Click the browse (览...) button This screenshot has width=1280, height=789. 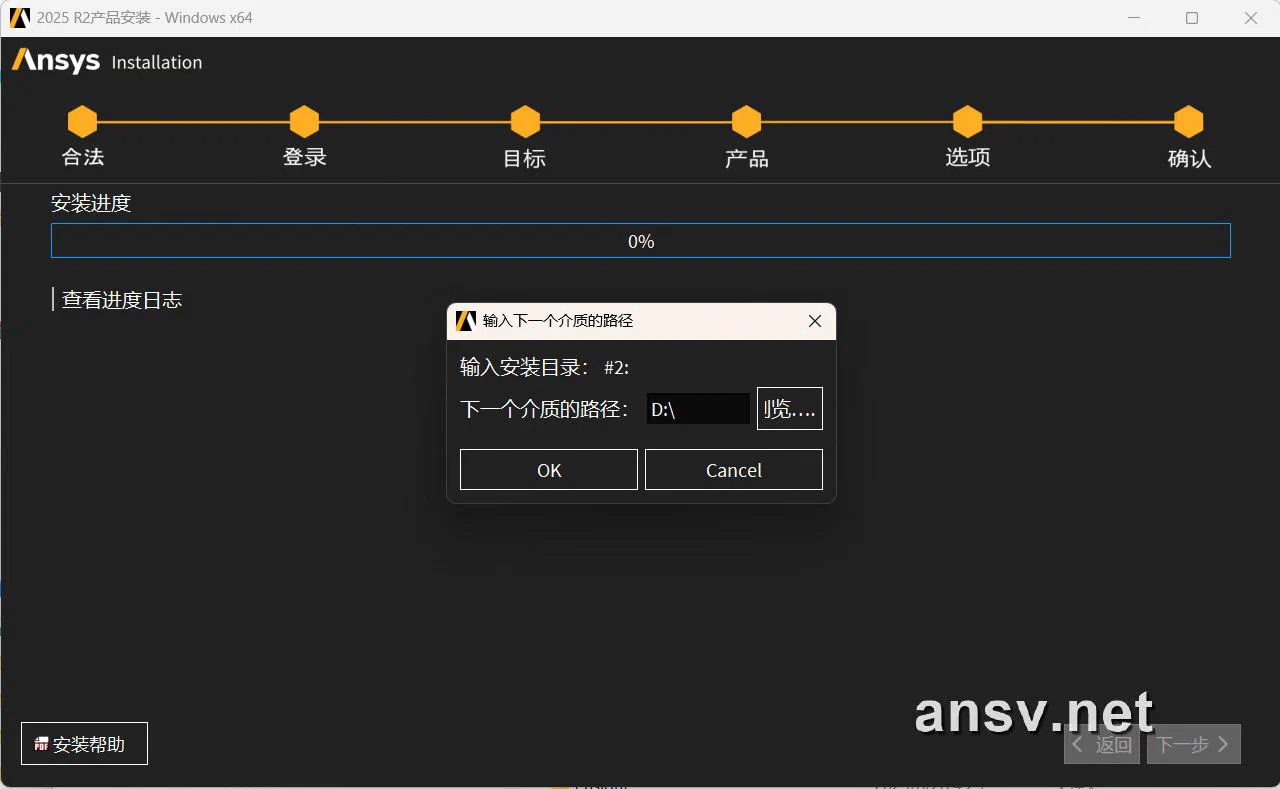[x=790, y=409]
